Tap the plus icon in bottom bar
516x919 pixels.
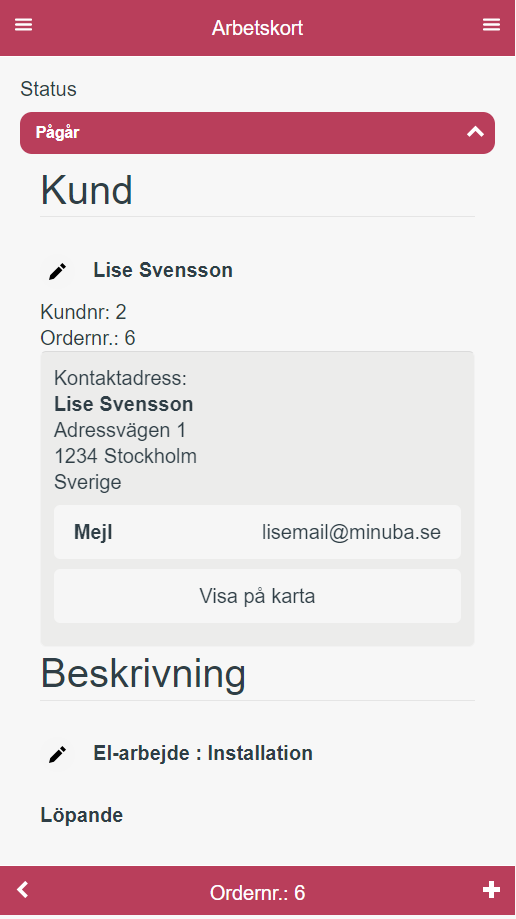tap(491, 890)
